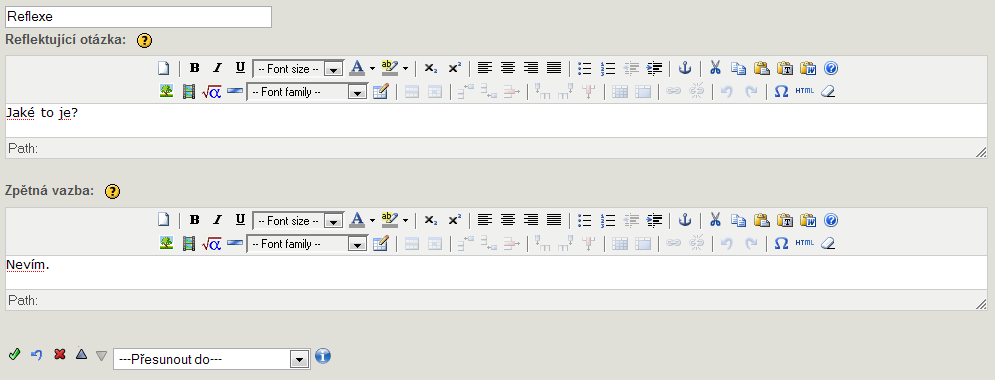Toggle Bold in Reflektující otázka editor

coord(195,68)
